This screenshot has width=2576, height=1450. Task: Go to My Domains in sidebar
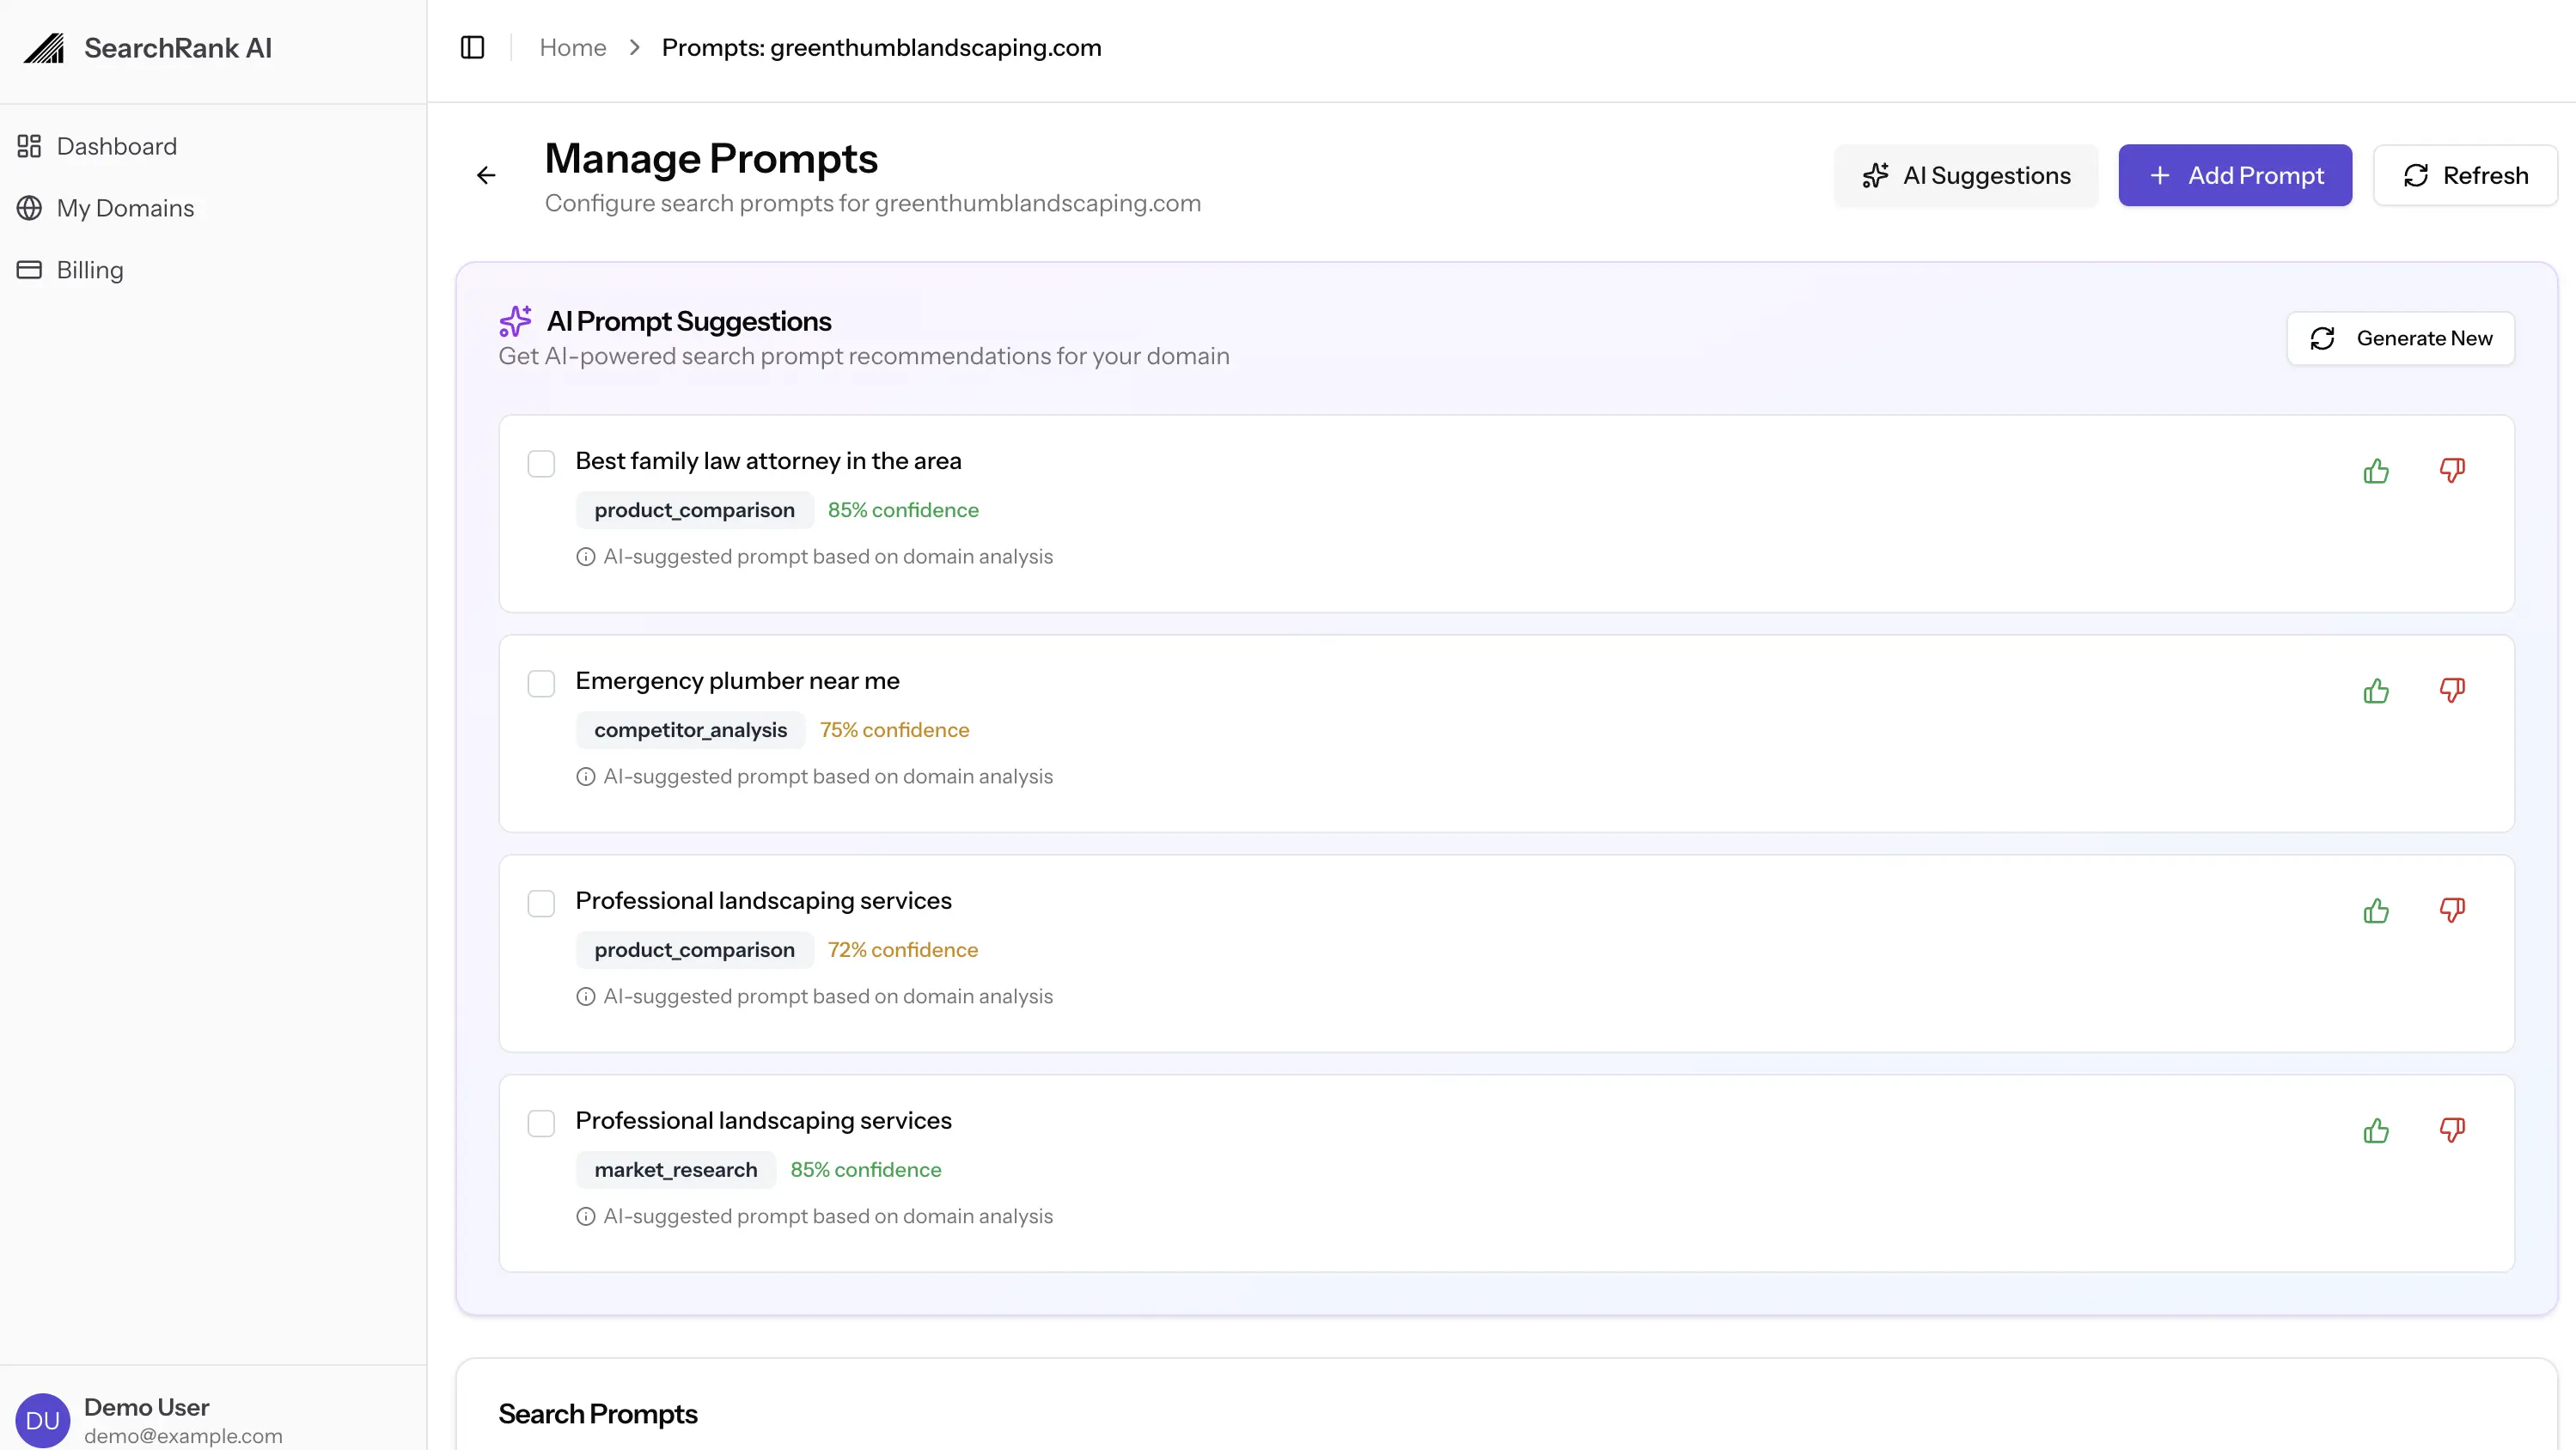pyautogui.click(x=125, y=208)
